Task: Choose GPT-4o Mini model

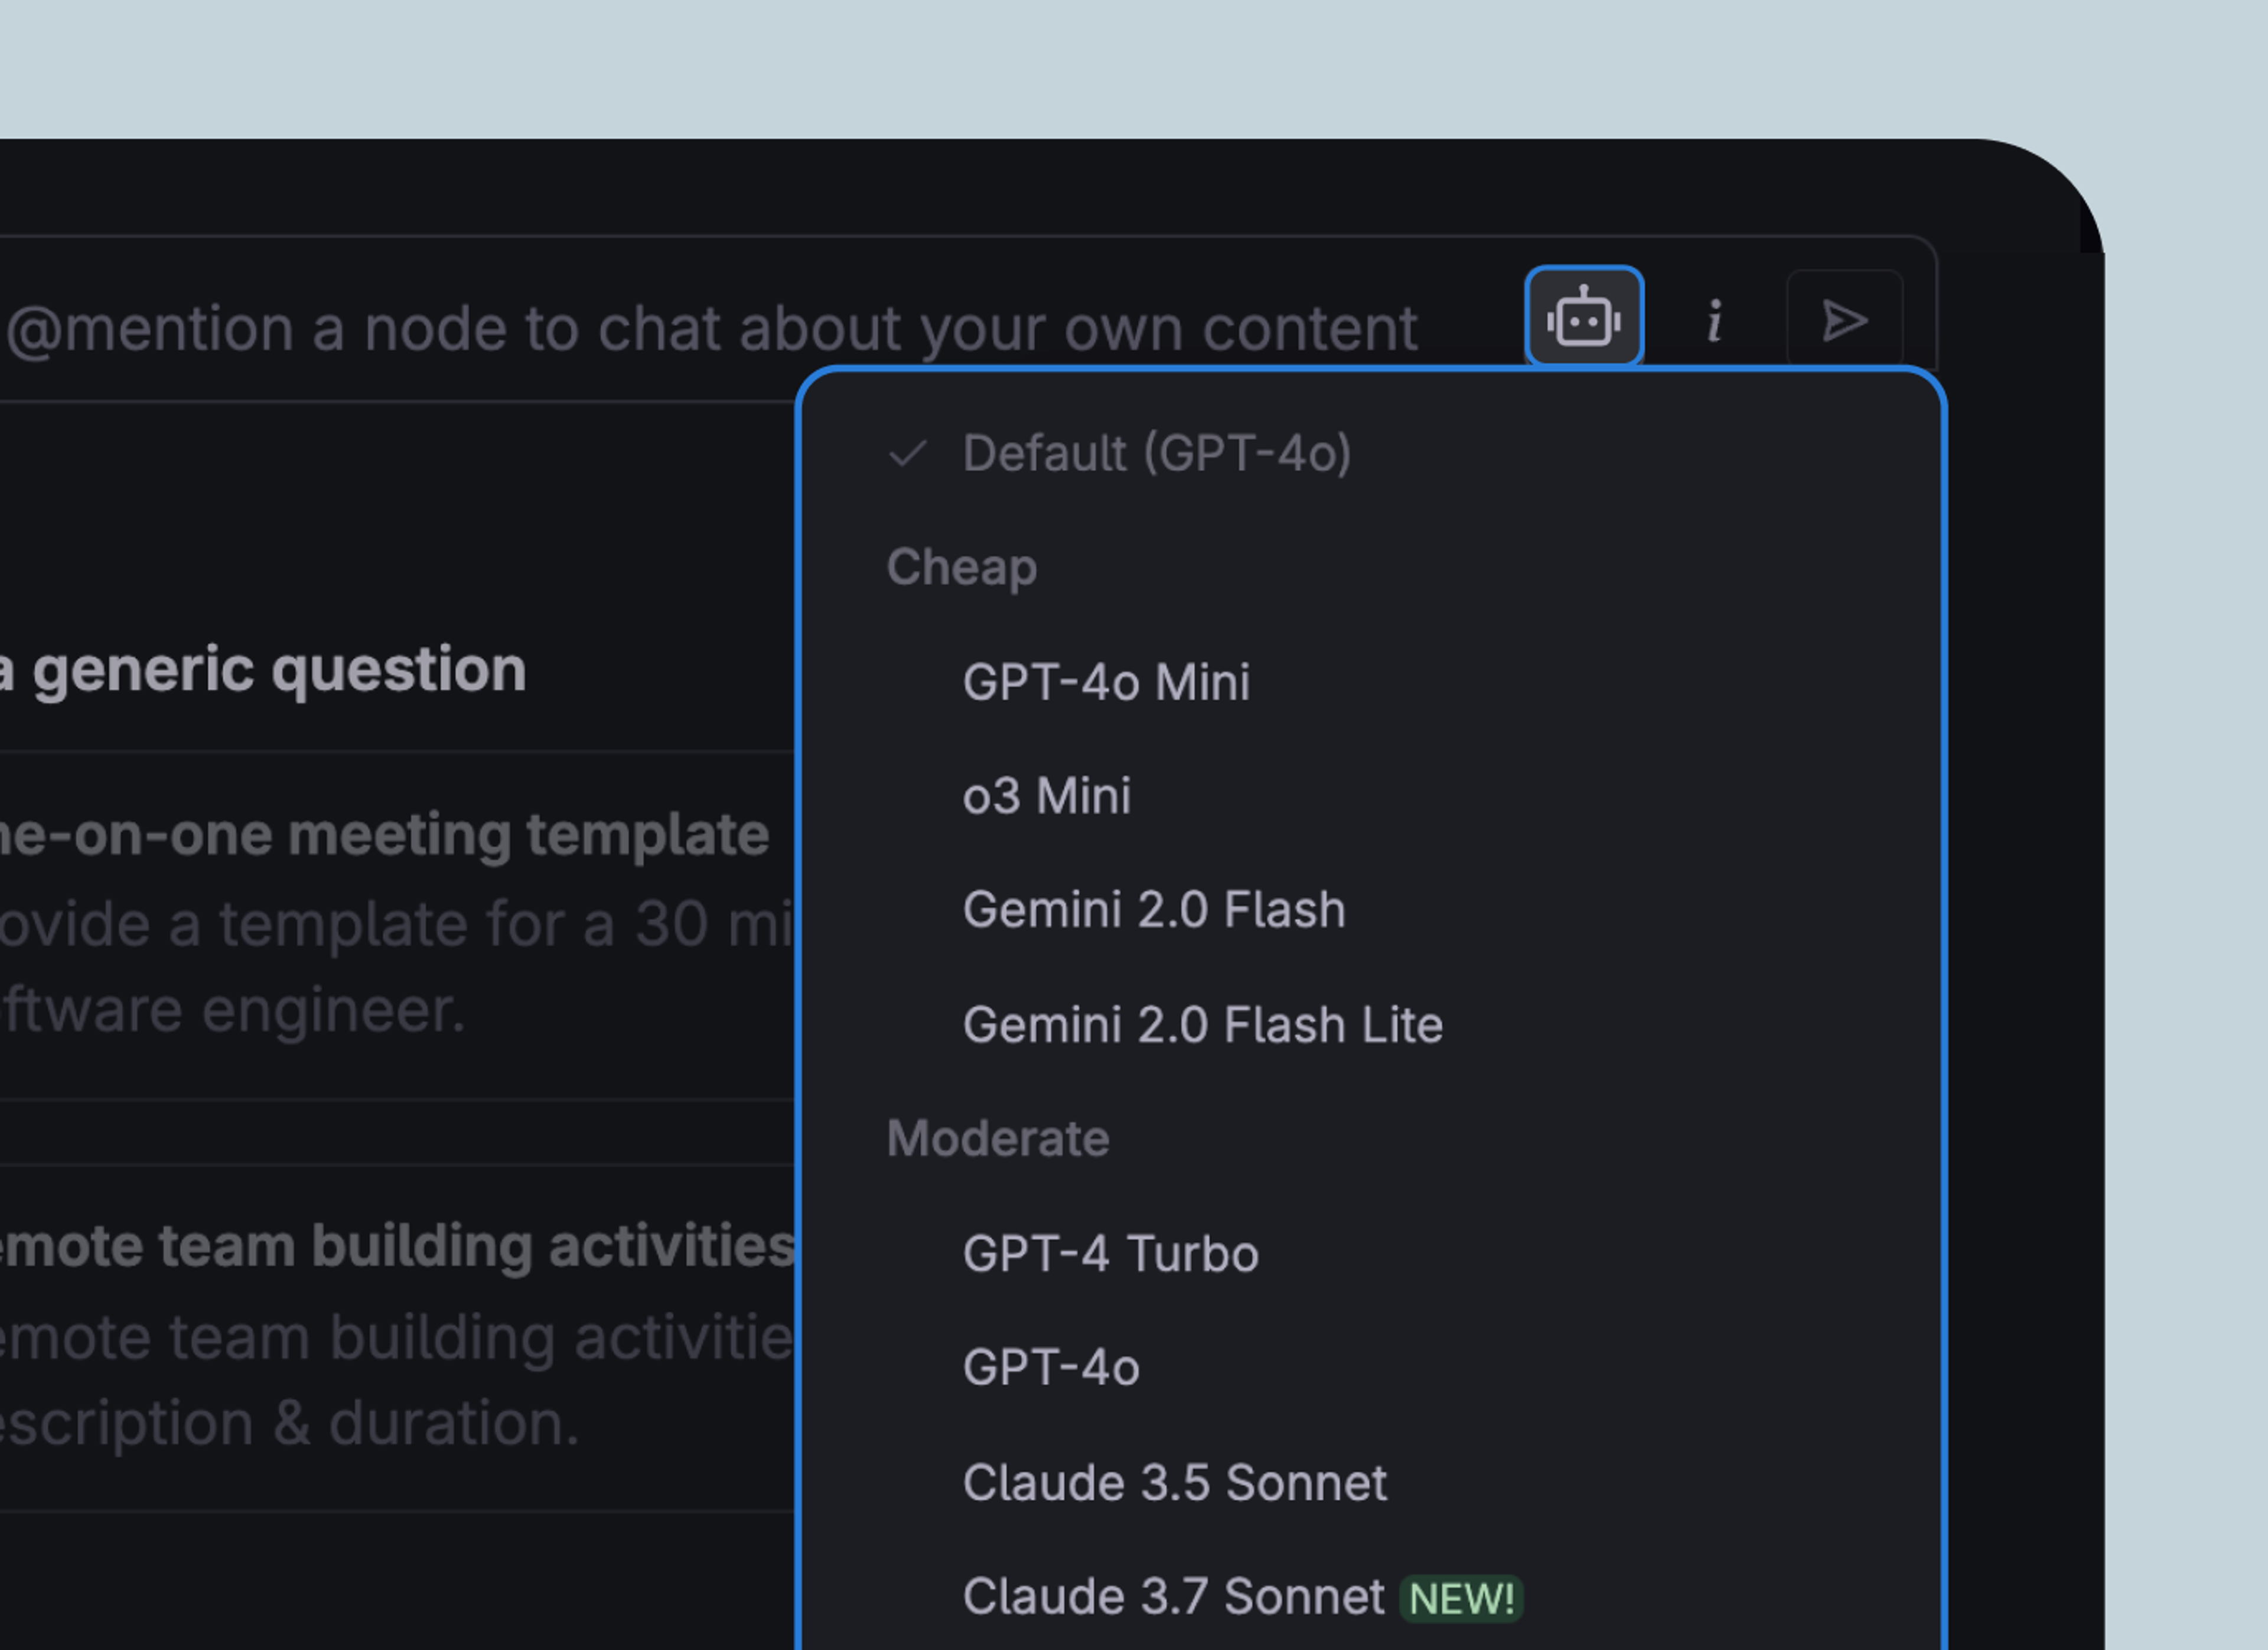Action: (1105, 683)
